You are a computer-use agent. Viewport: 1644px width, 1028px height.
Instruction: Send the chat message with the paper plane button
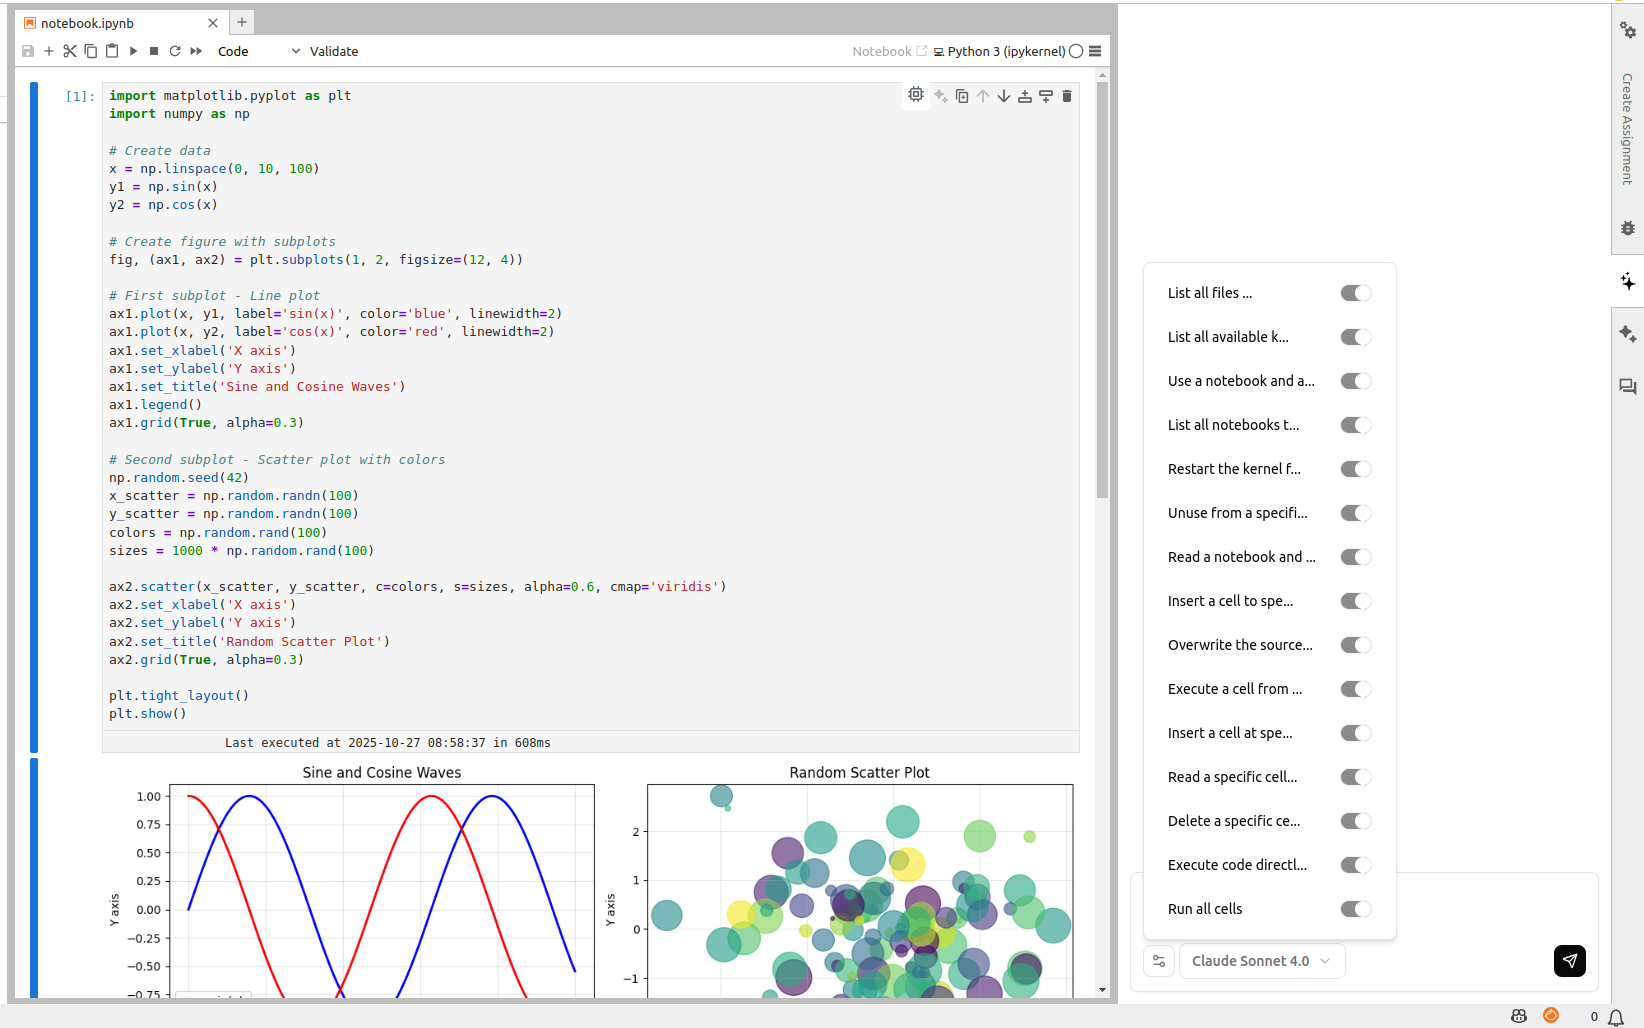(x=1569, y=961)
